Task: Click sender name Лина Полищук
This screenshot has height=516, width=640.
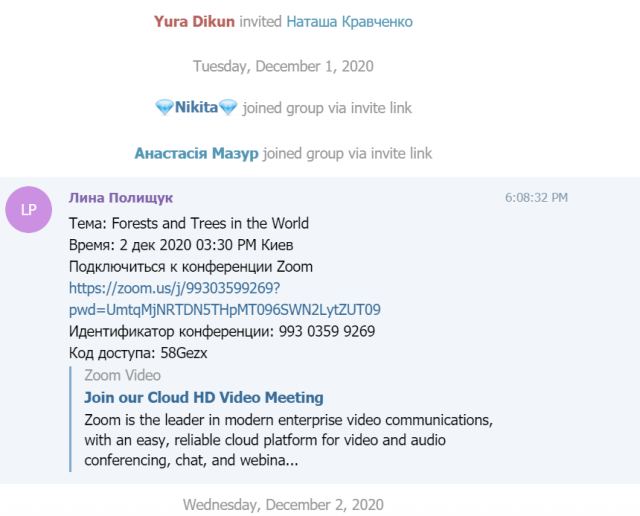Action: pos(121,198)
